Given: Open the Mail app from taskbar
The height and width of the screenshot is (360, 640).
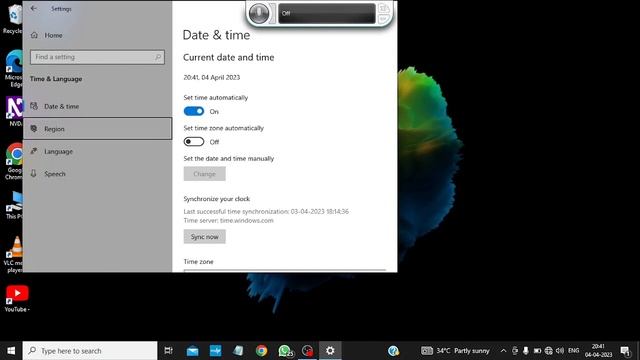Looking at the screenshot, I should pyautogui.click(x=192, y=351).
